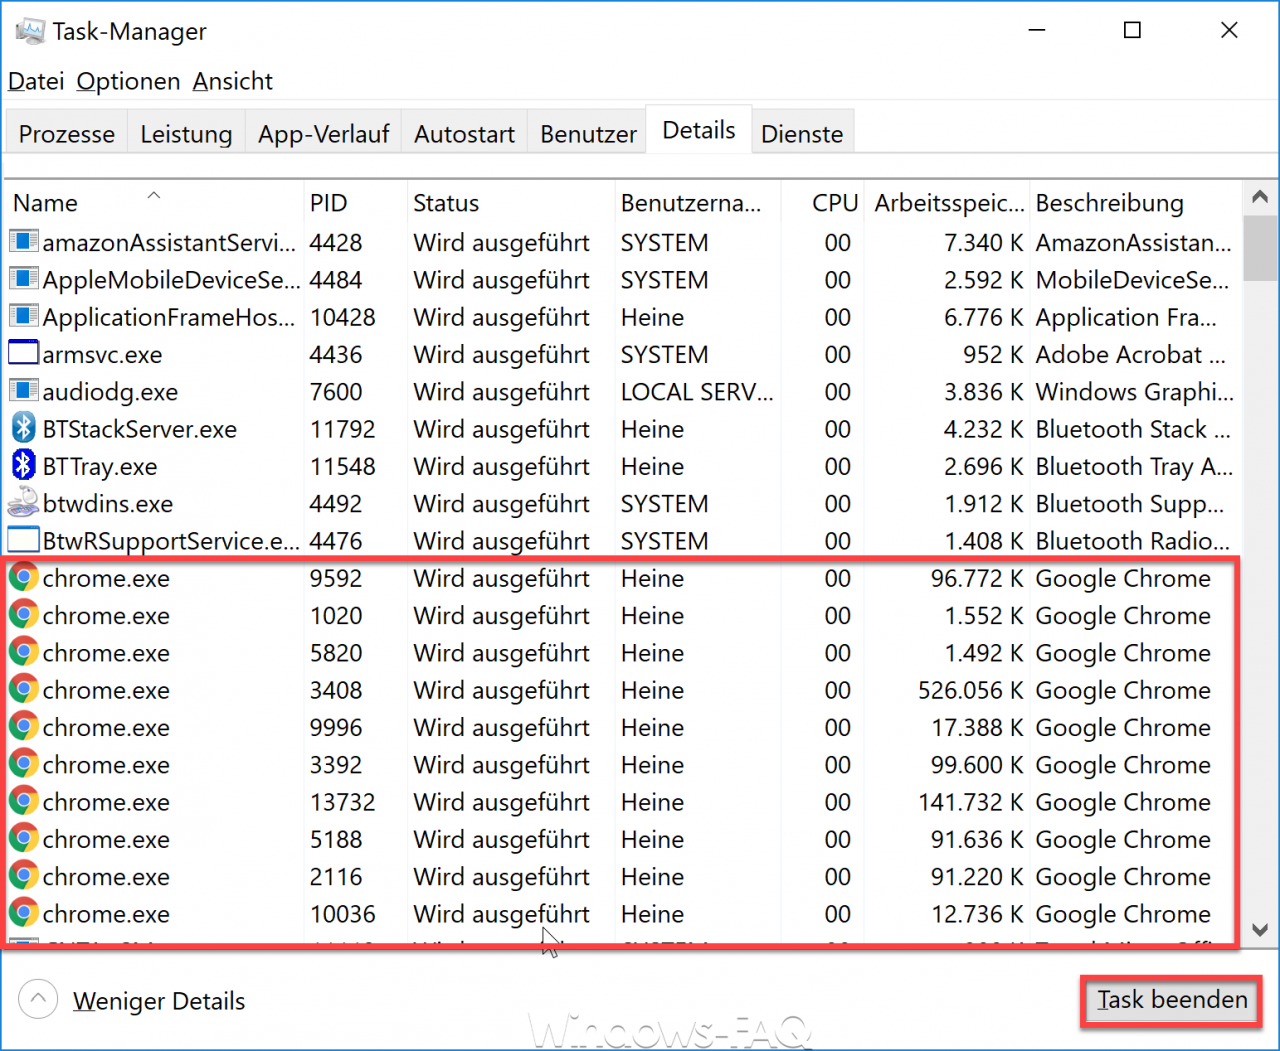Viewport: 1280px width, 1051px height.
Task: Select memory value 99.600 K
Action: click(977, 765)
